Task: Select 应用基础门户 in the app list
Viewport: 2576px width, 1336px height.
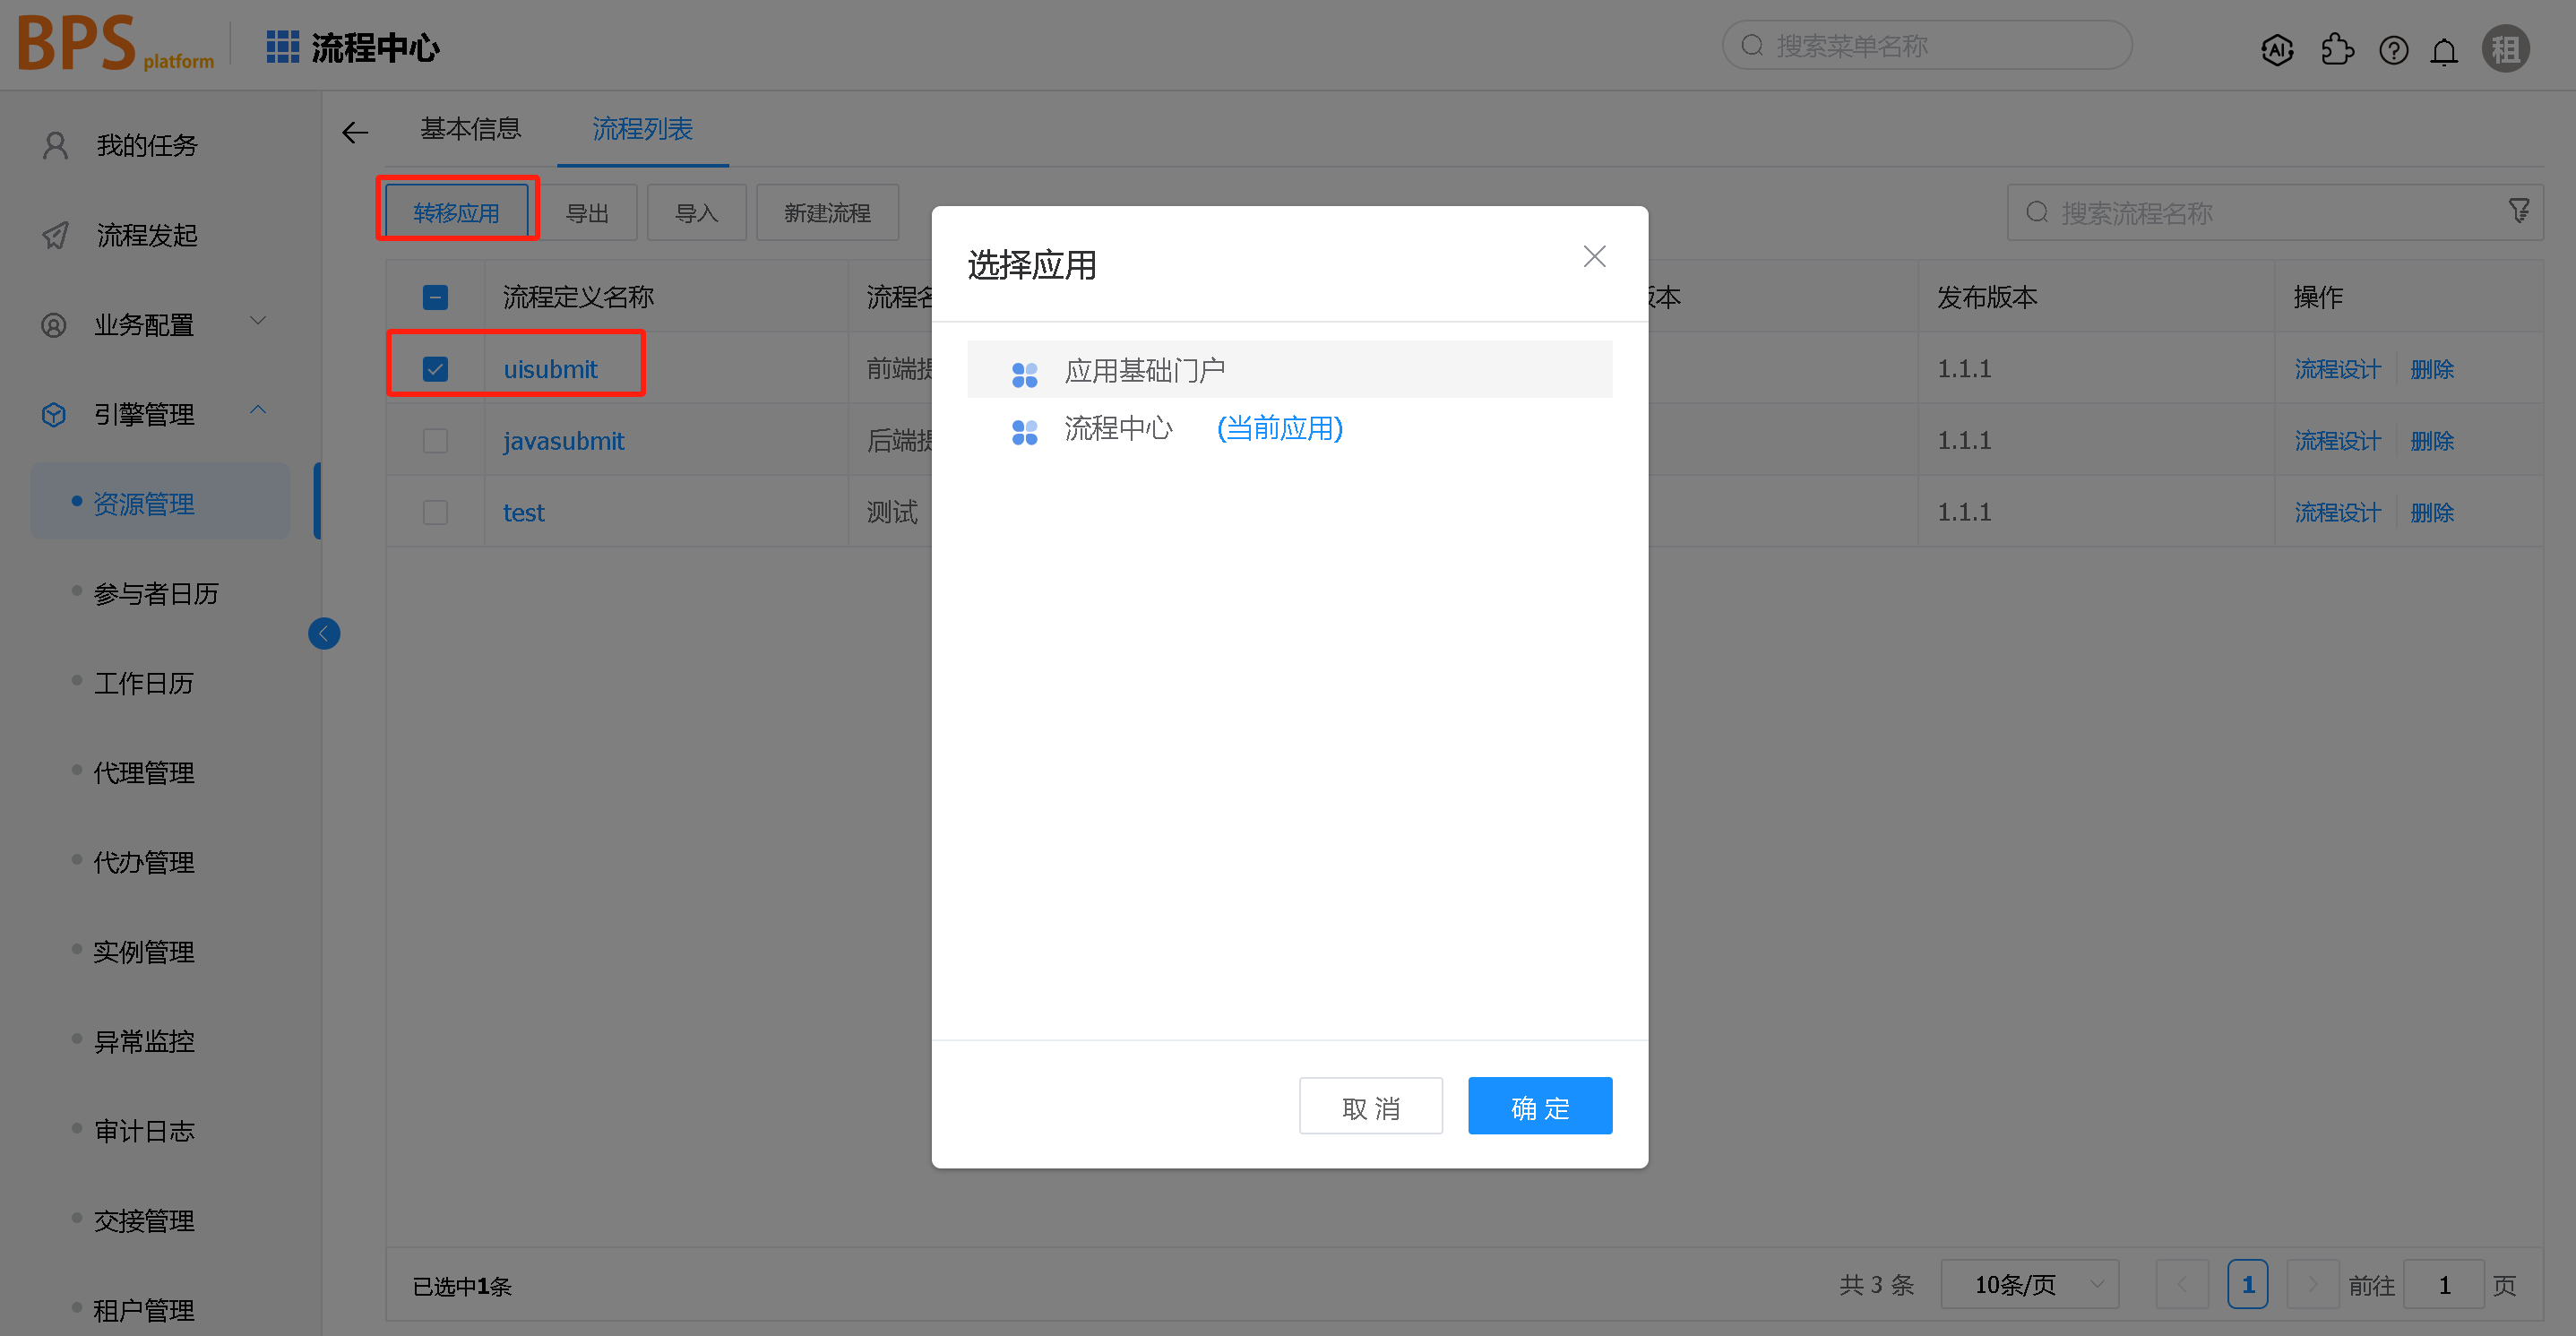Action: (1144, 371)
